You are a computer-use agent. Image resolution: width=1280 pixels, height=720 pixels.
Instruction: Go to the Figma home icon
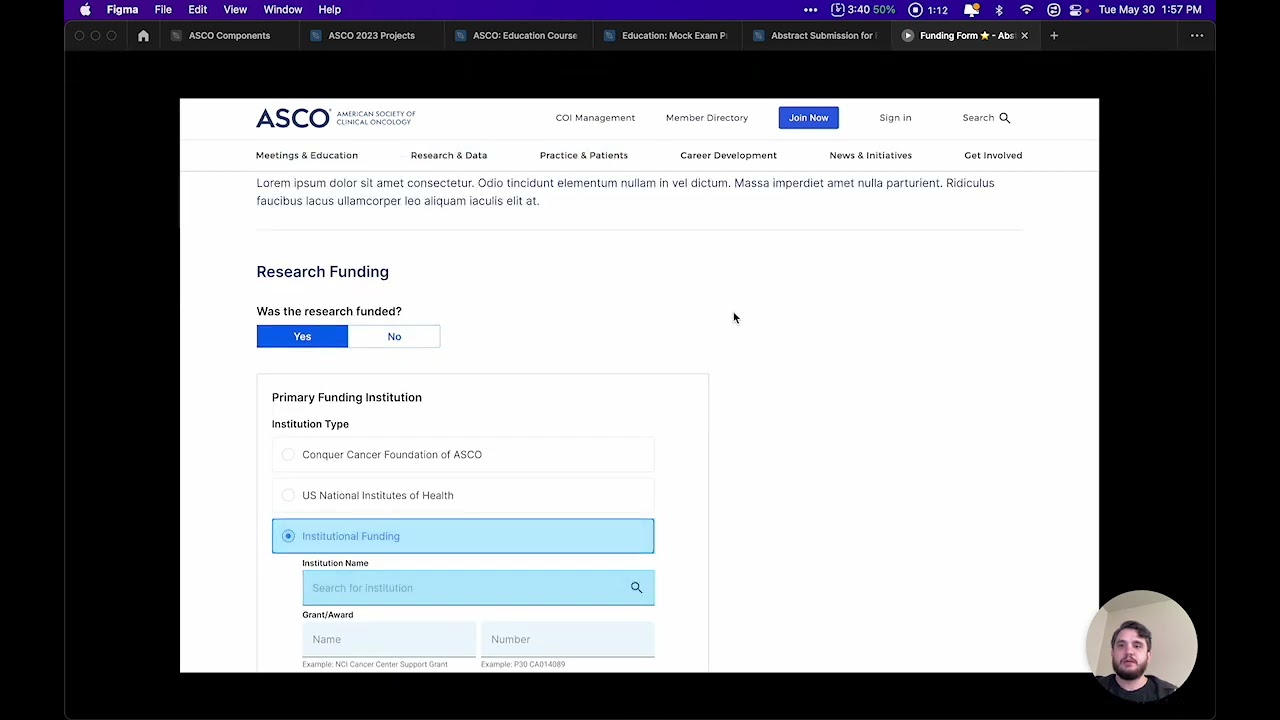pyautogui.click(x=143, y=36)
